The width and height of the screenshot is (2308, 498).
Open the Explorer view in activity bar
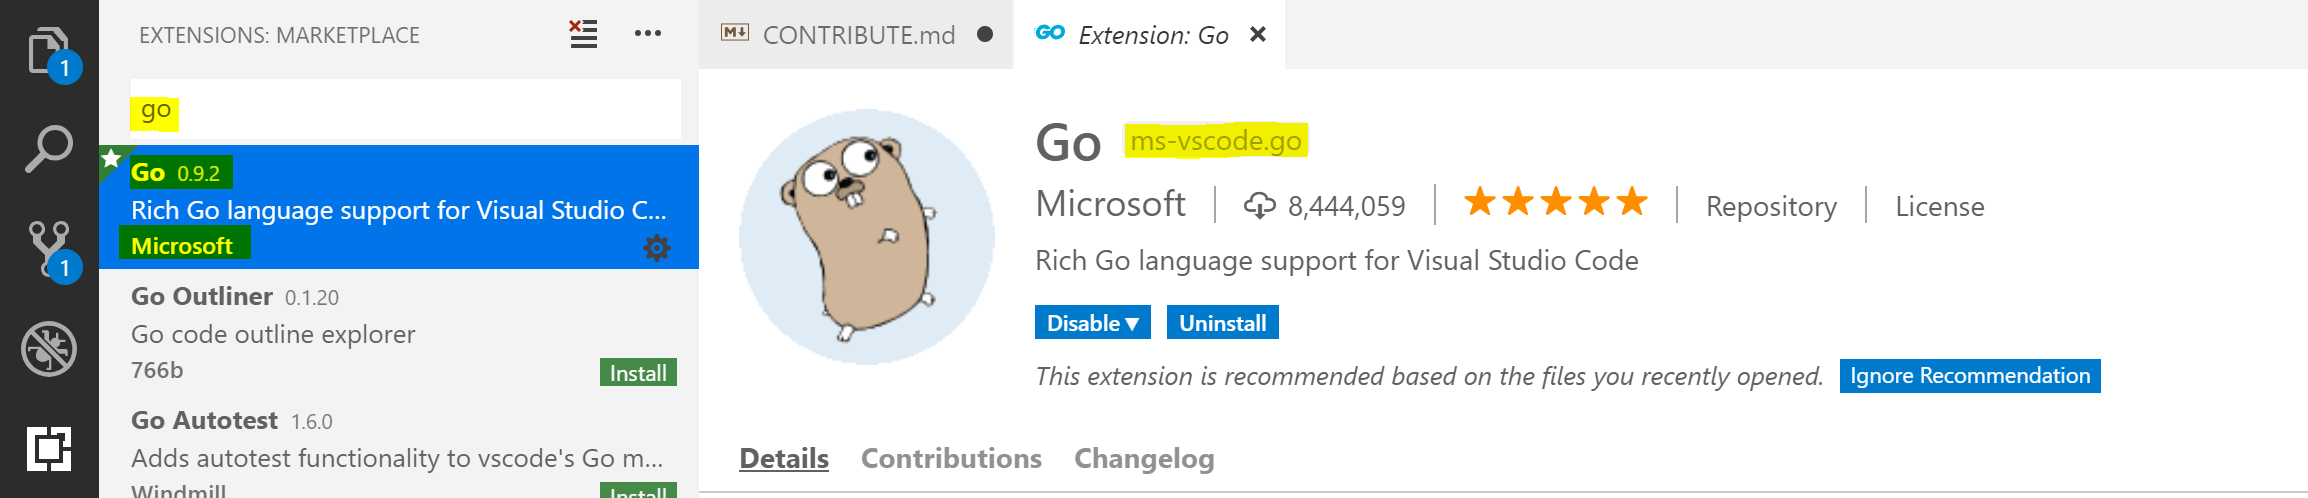coord(47,50)
